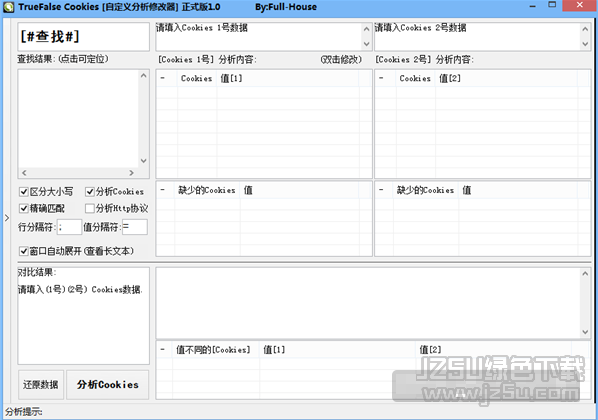The height and width of the screenshot is (420, 598).
Task: Click the large compare output text area
Action: point(368,303)
